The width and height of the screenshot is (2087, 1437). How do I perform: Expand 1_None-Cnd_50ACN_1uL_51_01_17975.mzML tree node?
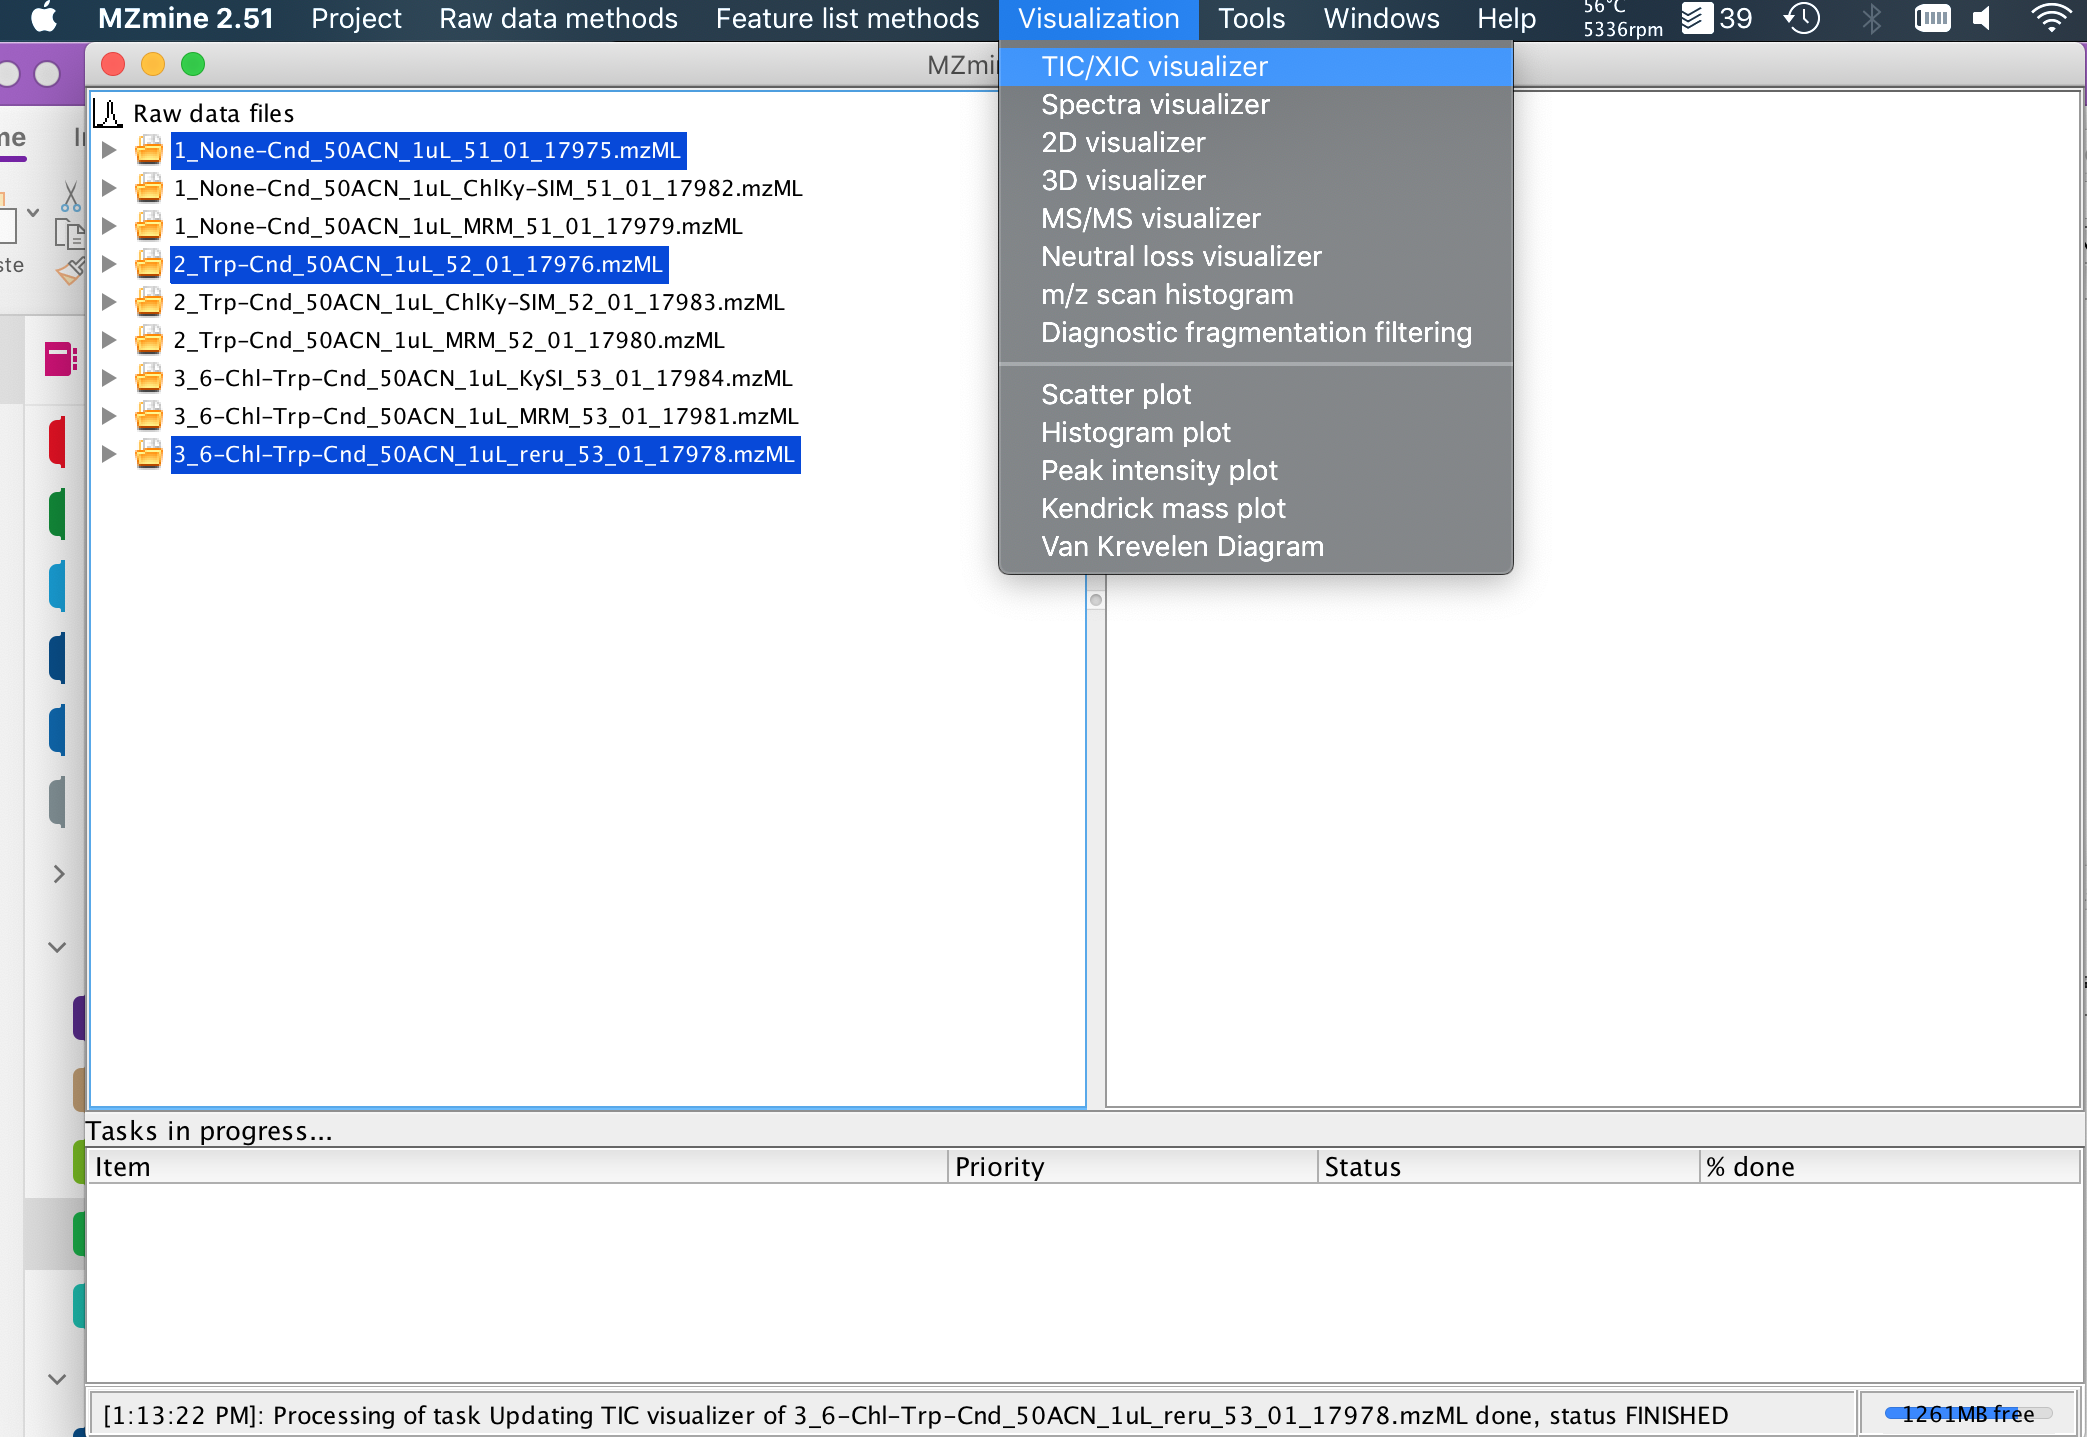tap(109, 150)
